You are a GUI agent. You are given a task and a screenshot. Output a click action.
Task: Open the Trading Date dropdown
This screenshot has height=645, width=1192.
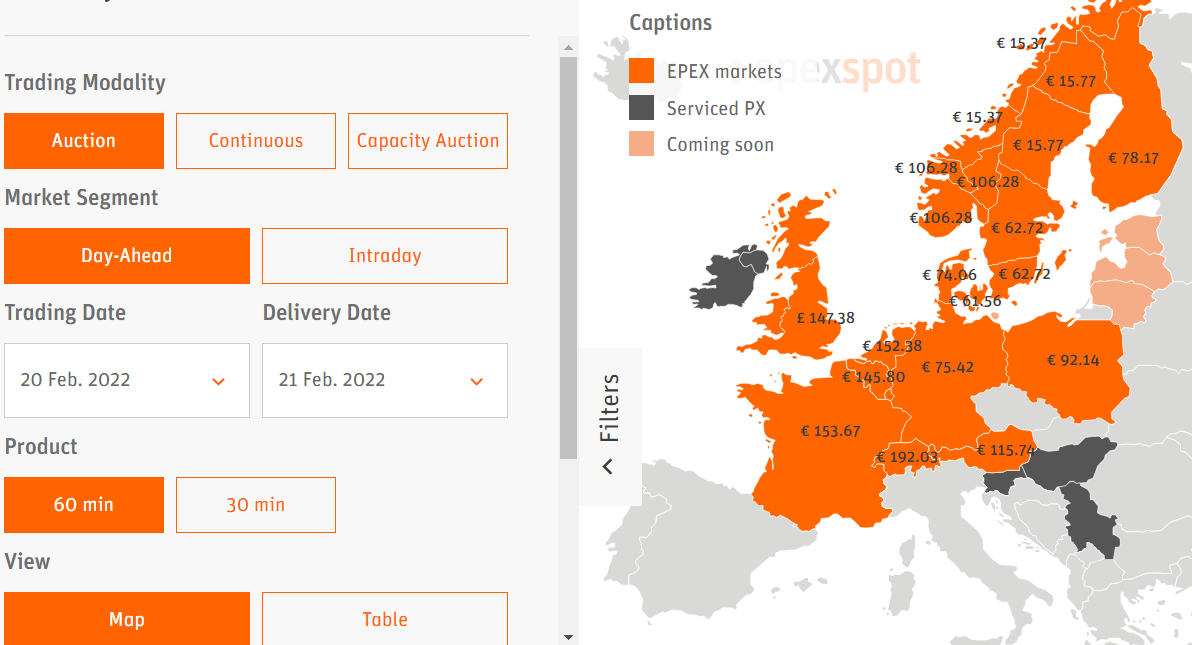(x=127, y=380)
